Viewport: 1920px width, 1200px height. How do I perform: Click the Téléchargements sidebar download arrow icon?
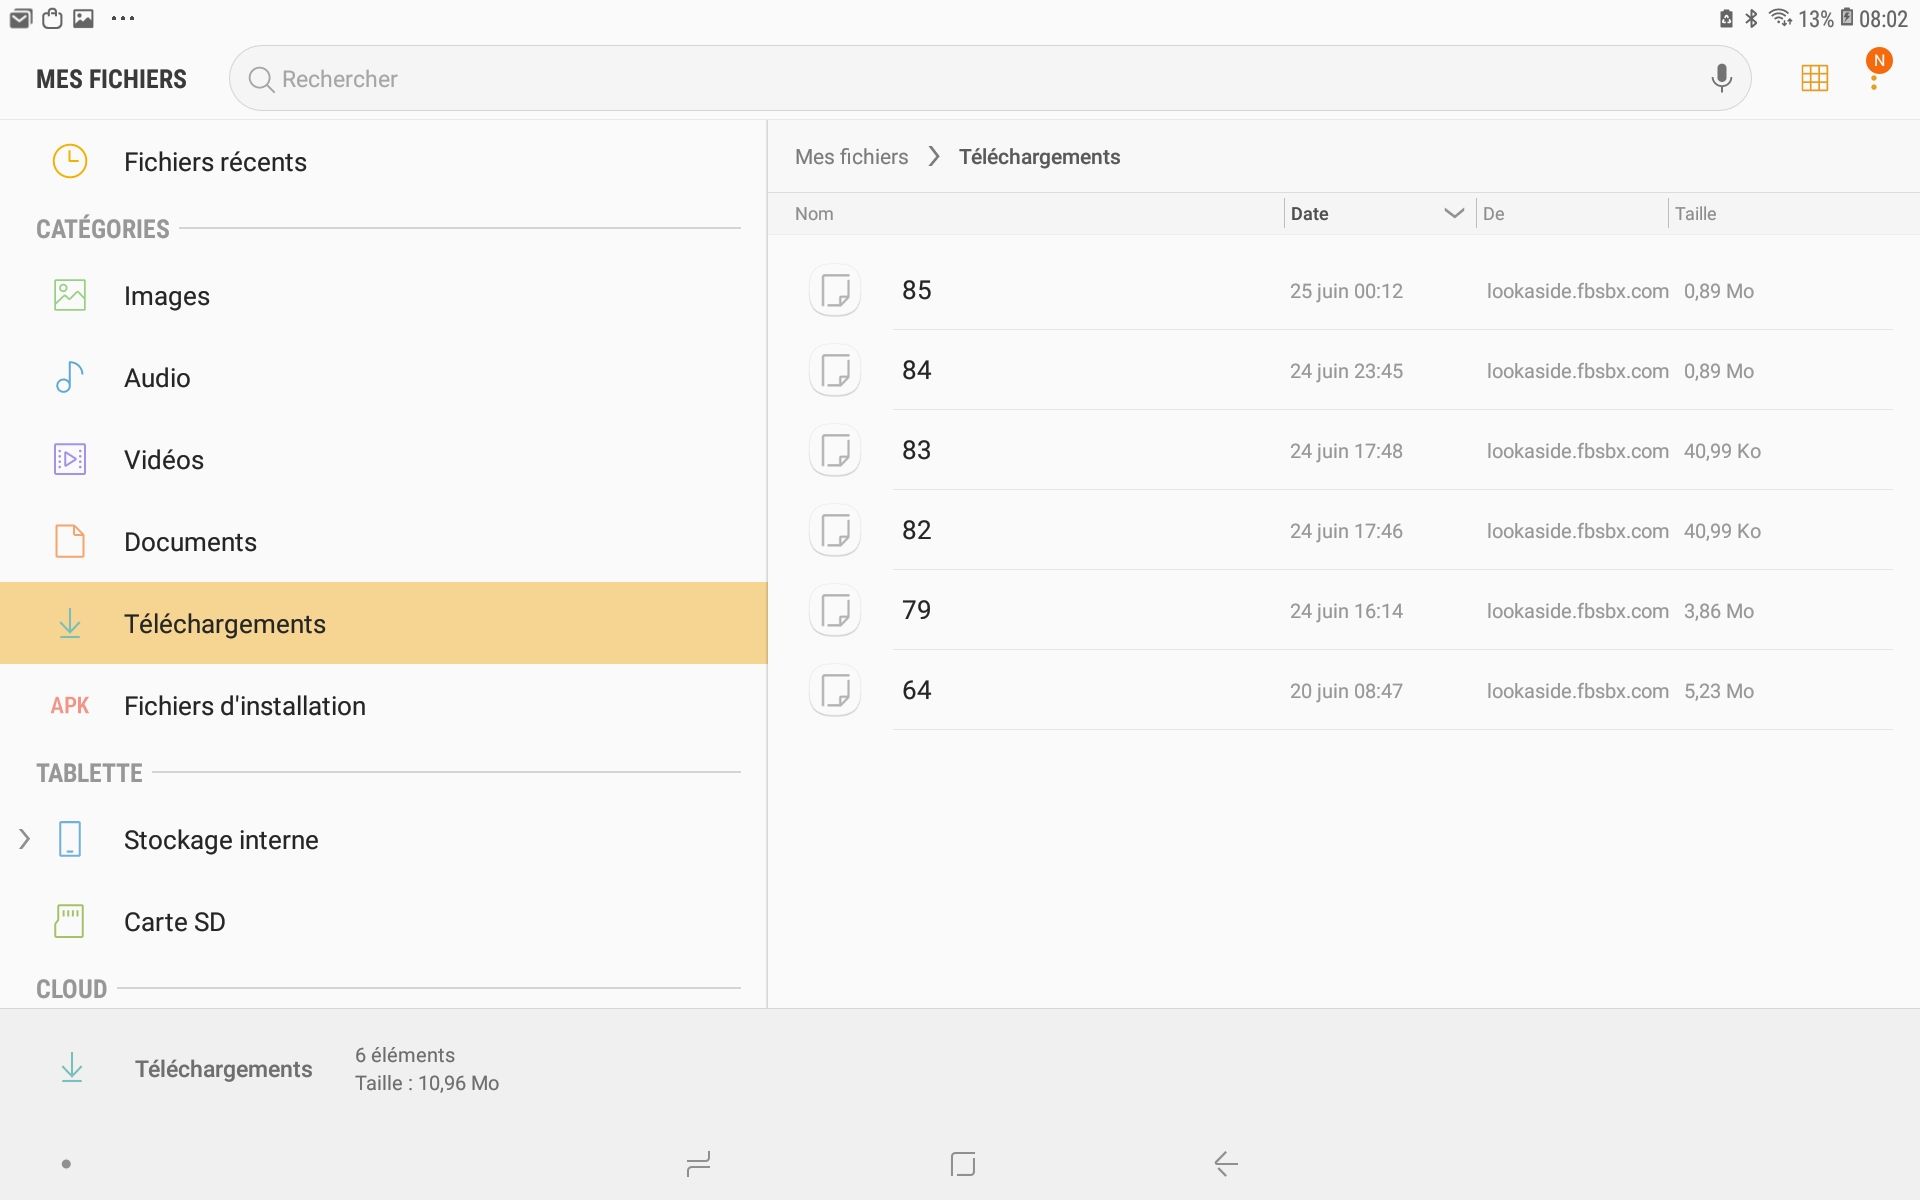tap(70, 623)
